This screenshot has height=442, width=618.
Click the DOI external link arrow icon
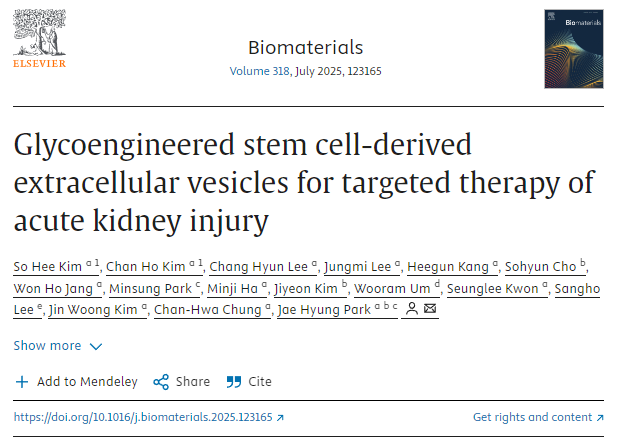click(280, 417)
